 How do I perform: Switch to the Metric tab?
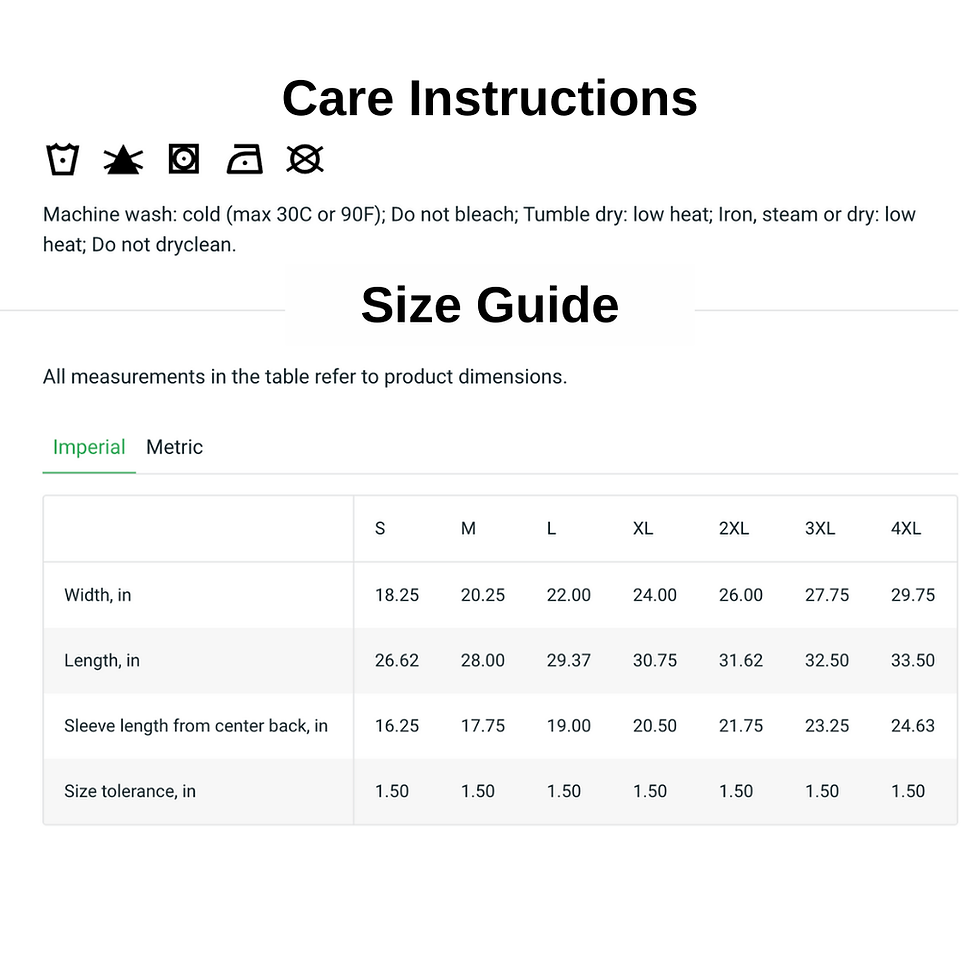[174, 448]
